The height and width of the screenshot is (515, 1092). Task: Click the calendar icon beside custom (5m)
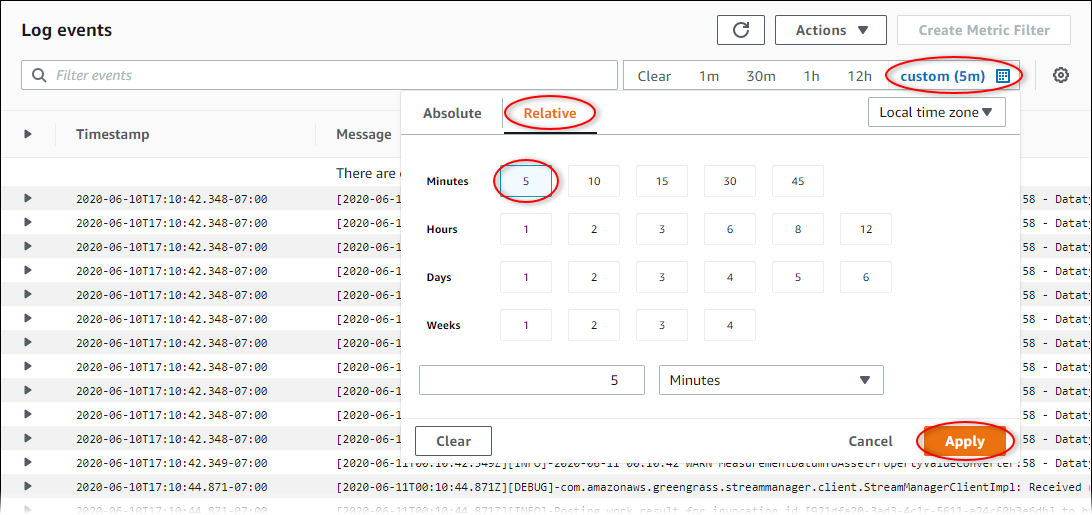tap(1003, 76)
